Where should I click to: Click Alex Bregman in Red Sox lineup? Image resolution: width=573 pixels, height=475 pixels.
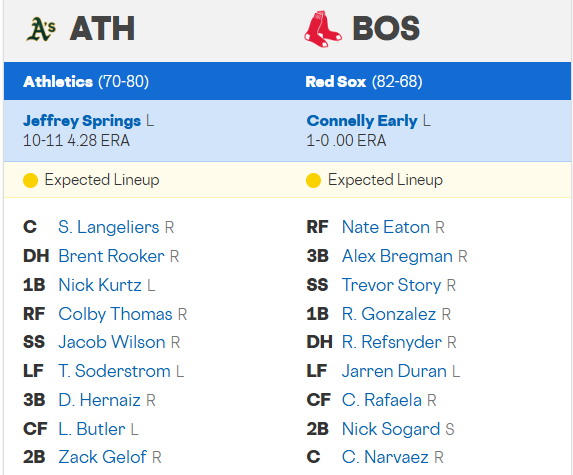click(x=398, y=256)
